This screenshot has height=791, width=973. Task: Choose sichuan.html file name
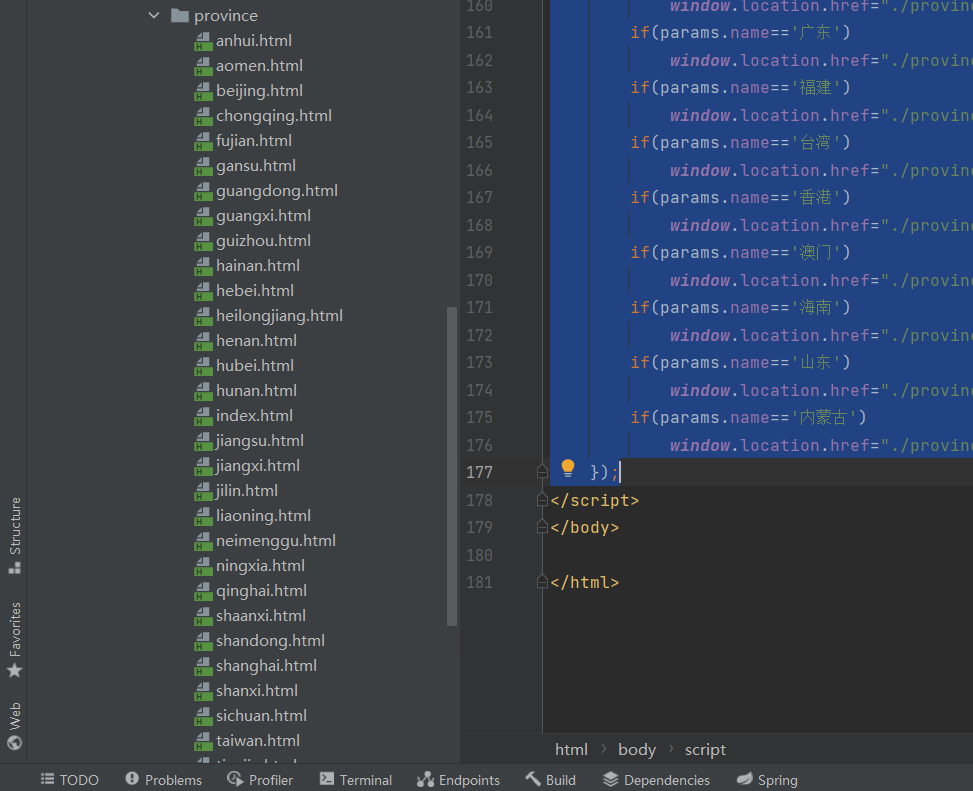pos(261,716)
